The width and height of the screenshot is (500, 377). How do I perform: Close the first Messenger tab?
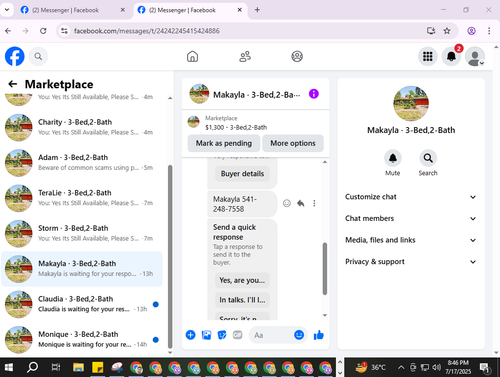(123, 10)
